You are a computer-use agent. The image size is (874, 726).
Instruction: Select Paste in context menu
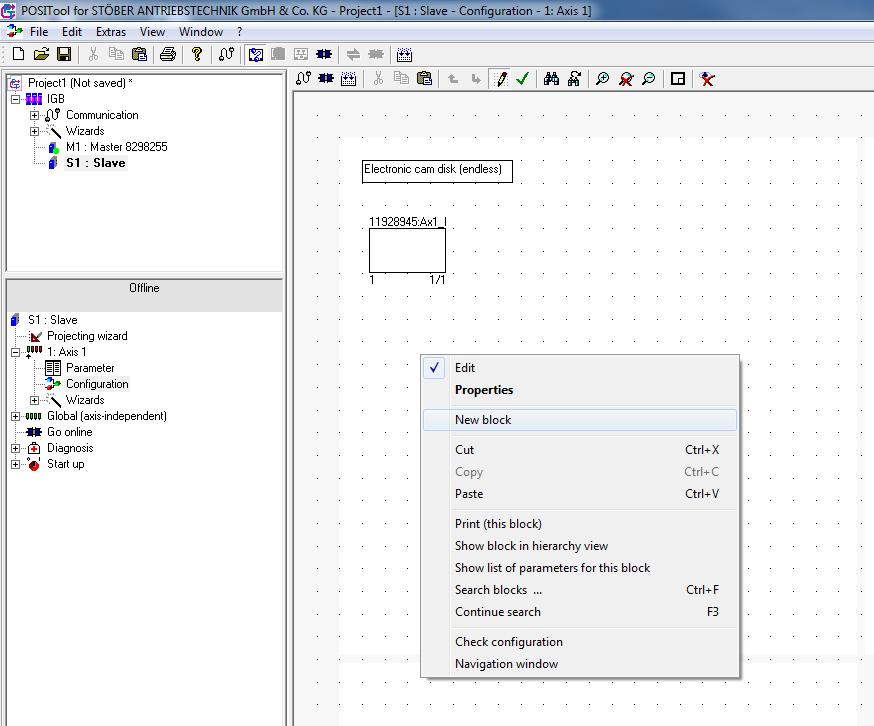tap(580, 494)
